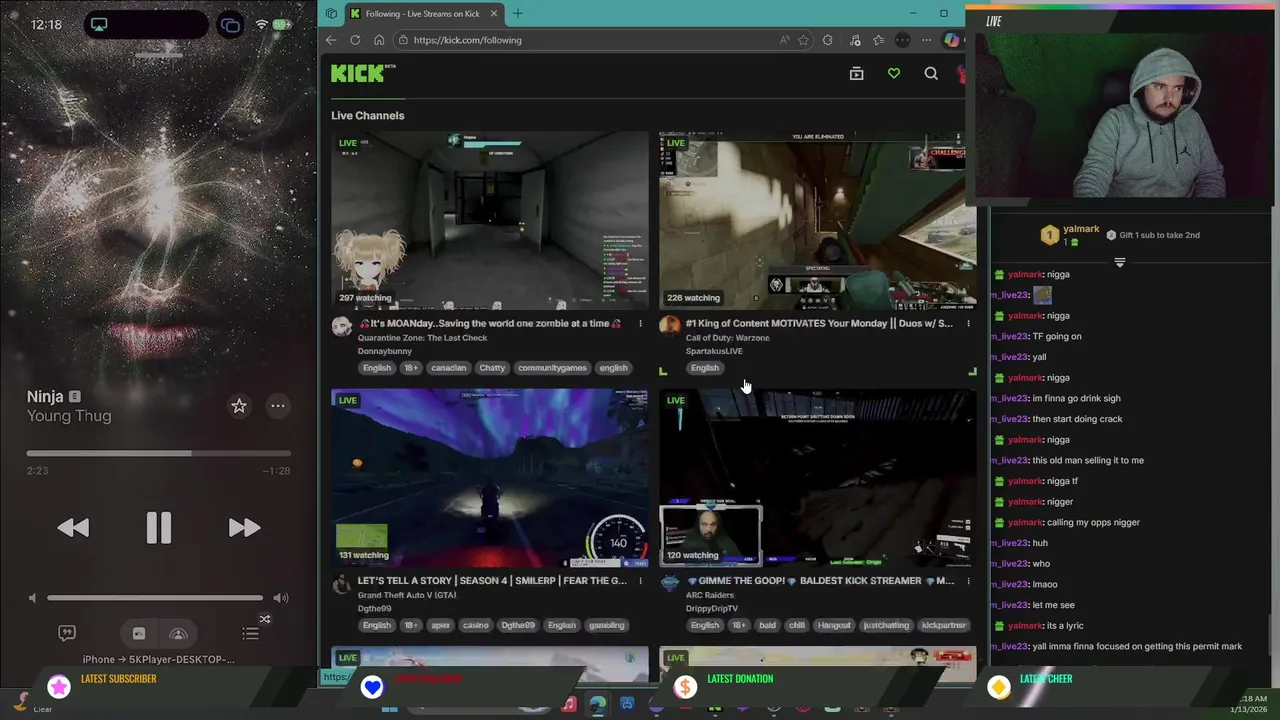Select the canadian tag
Screen dimensions: 1280x720
448,368
